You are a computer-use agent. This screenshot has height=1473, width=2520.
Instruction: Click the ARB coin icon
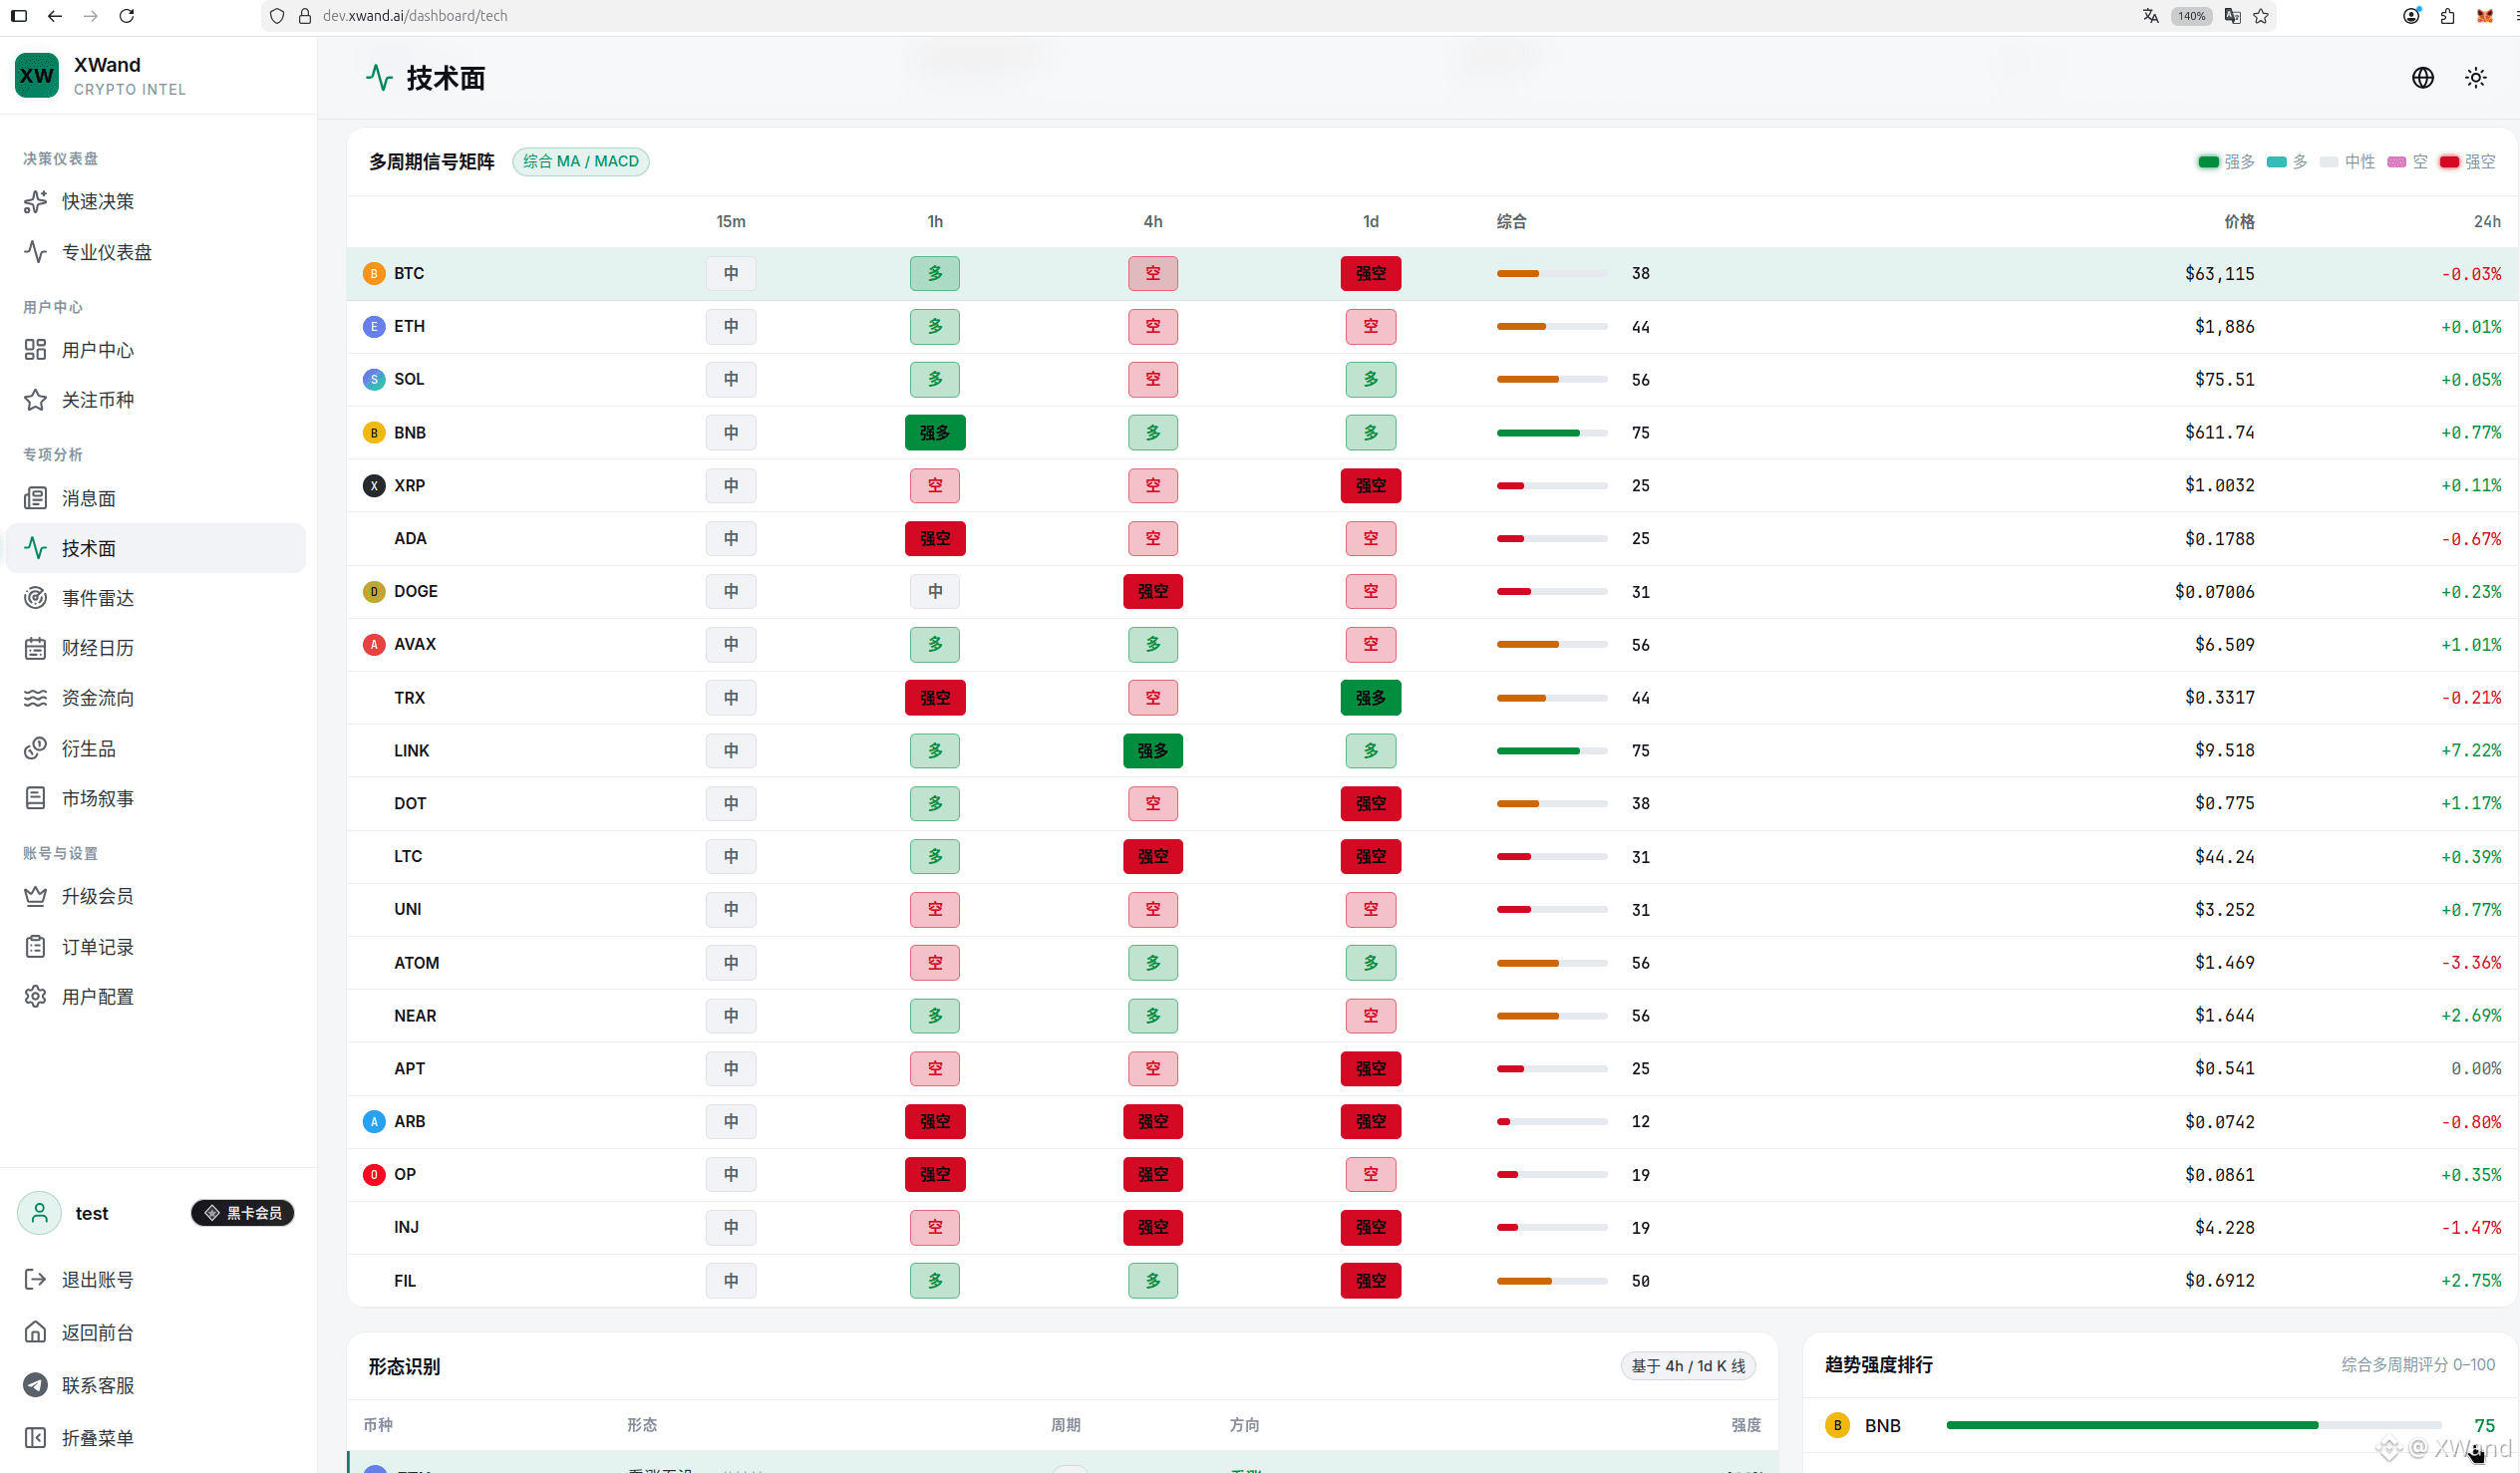coord(374,1122)
